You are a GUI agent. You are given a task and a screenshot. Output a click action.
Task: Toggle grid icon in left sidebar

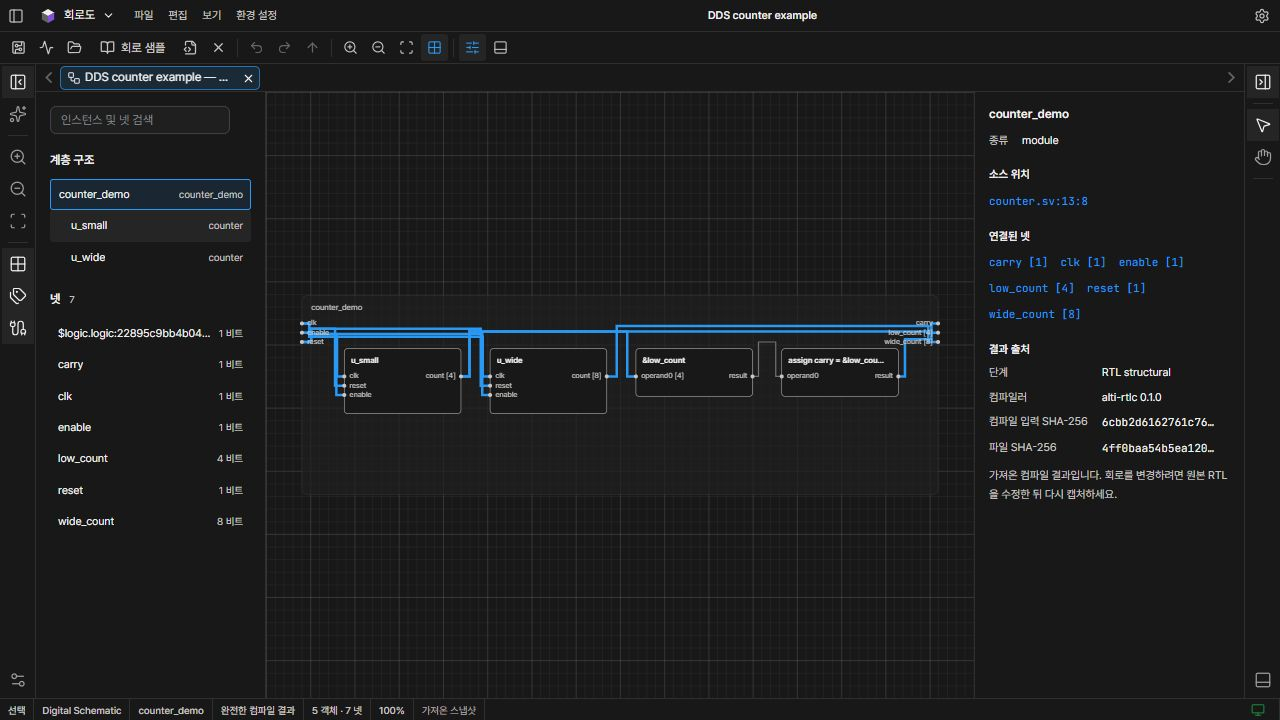pyautogui.click(x=18, y=264)
